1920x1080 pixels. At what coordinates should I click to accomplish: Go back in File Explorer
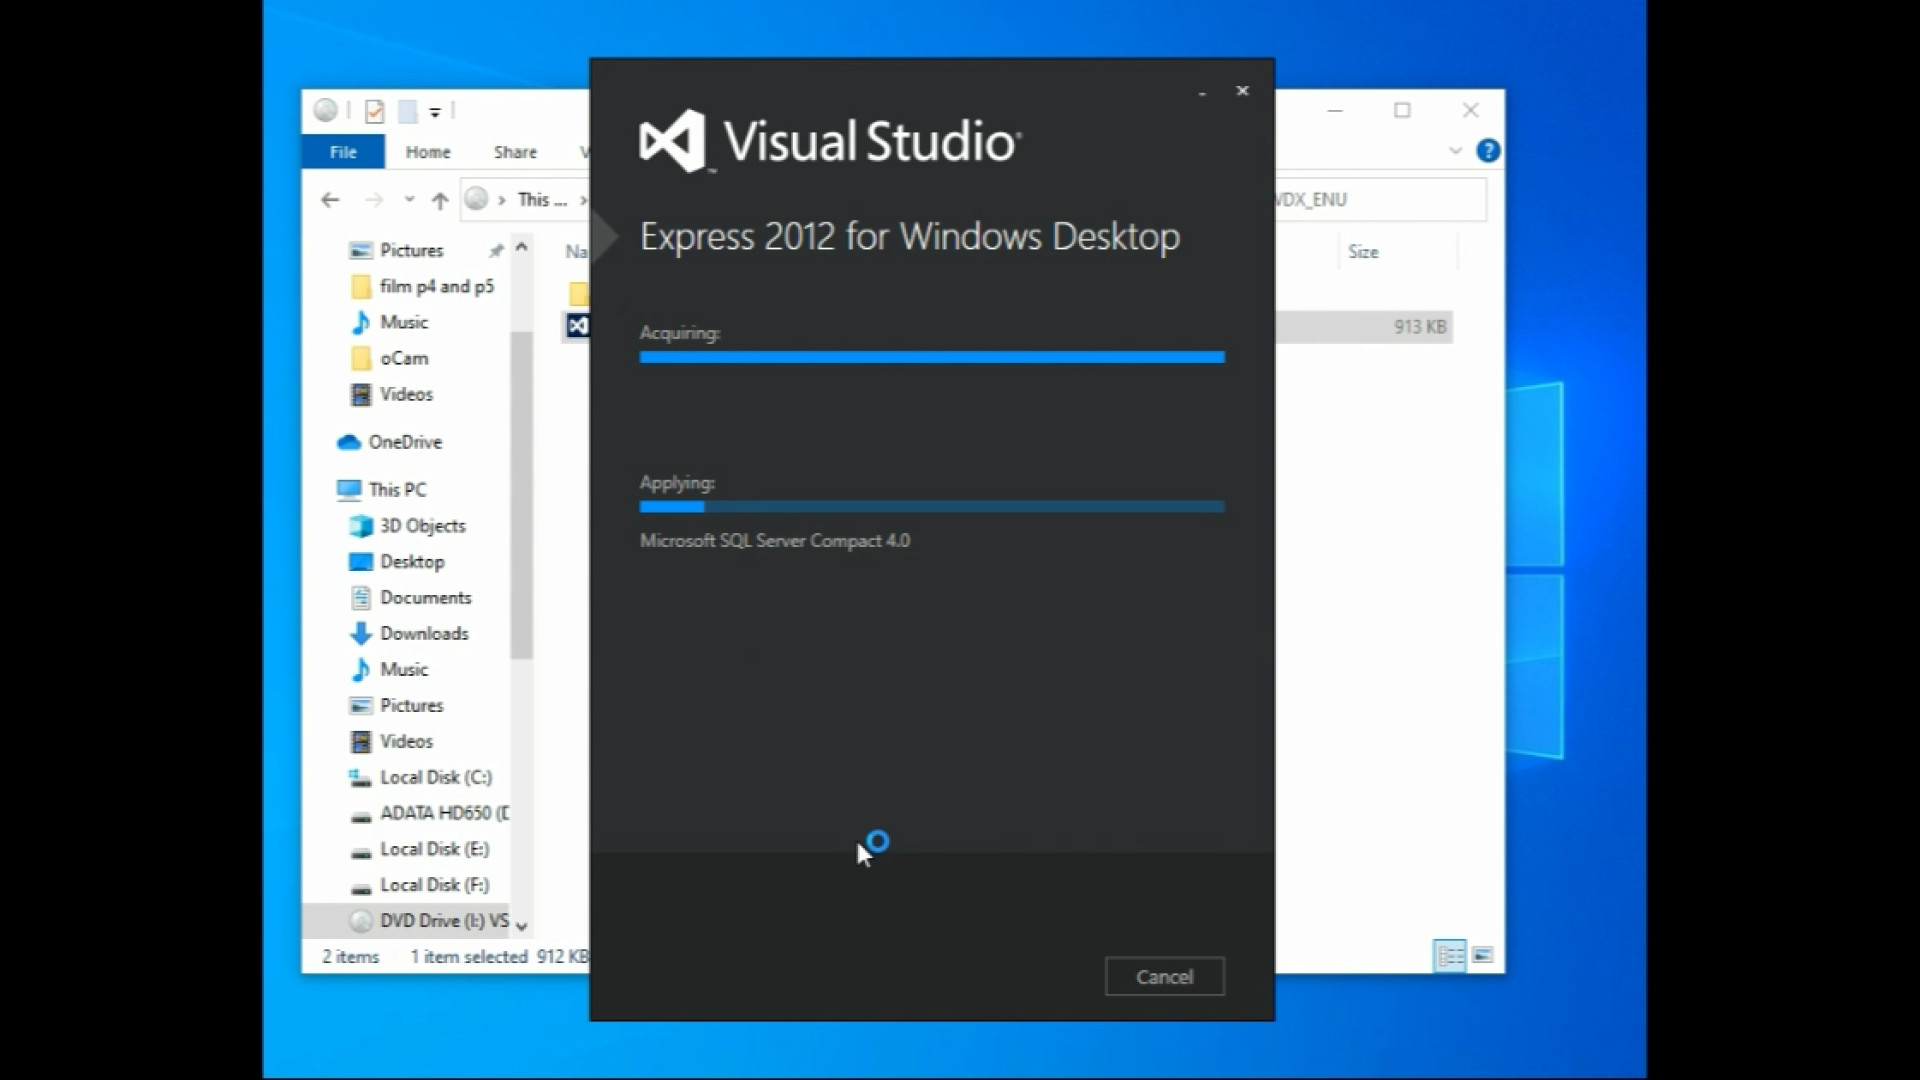(330, 200)
